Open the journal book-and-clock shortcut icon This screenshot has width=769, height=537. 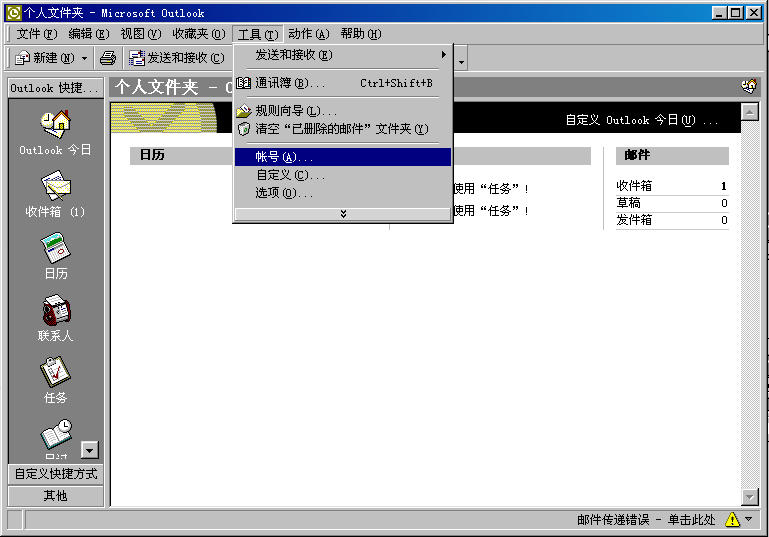point(56,435)
